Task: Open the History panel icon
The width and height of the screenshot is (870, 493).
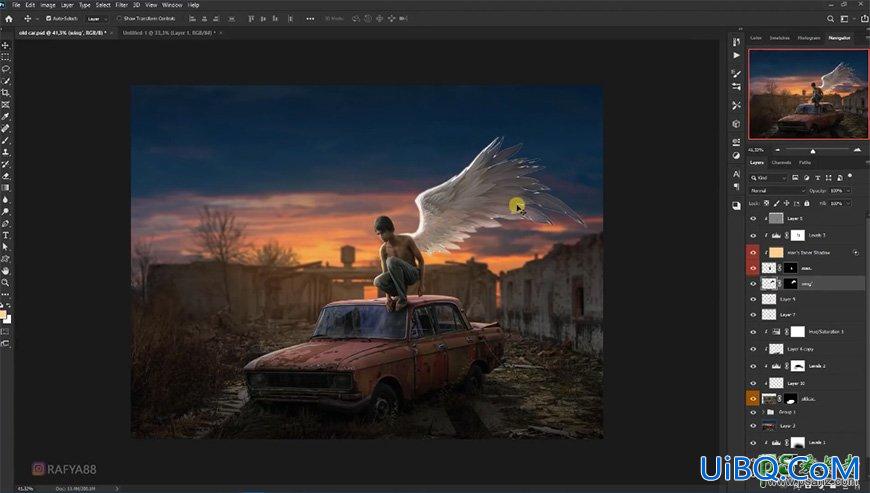Action: pyautogui.click(x=736, y=42)
